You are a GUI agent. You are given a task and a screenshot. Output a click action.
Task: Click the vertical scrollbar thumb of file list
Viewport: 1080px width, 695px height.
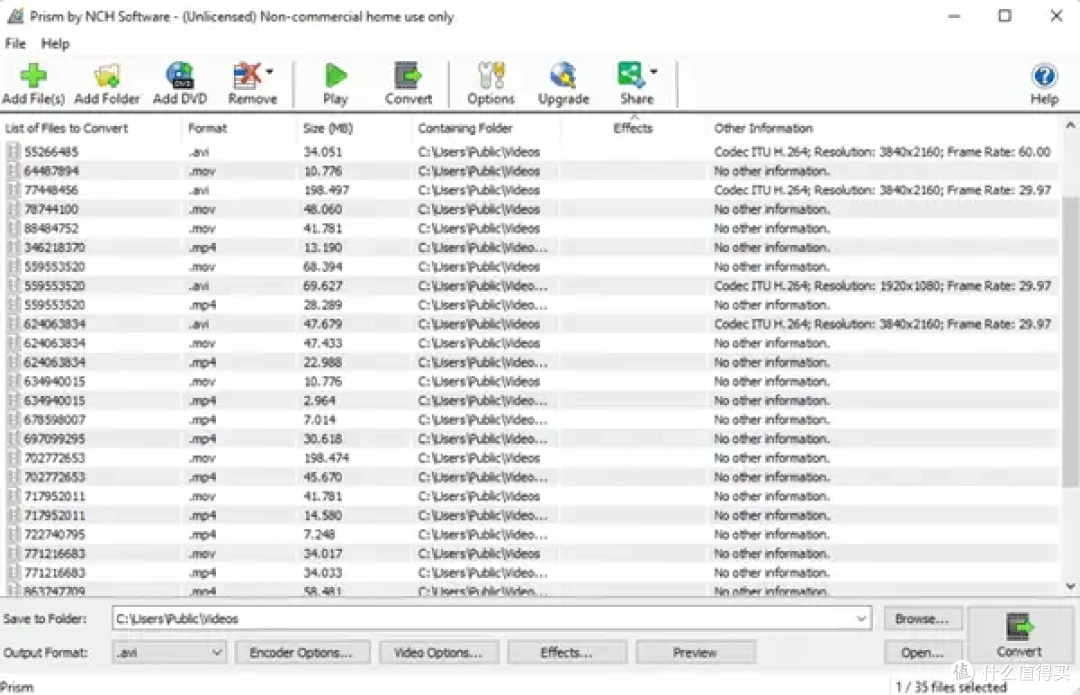(x=1070, y=341)
